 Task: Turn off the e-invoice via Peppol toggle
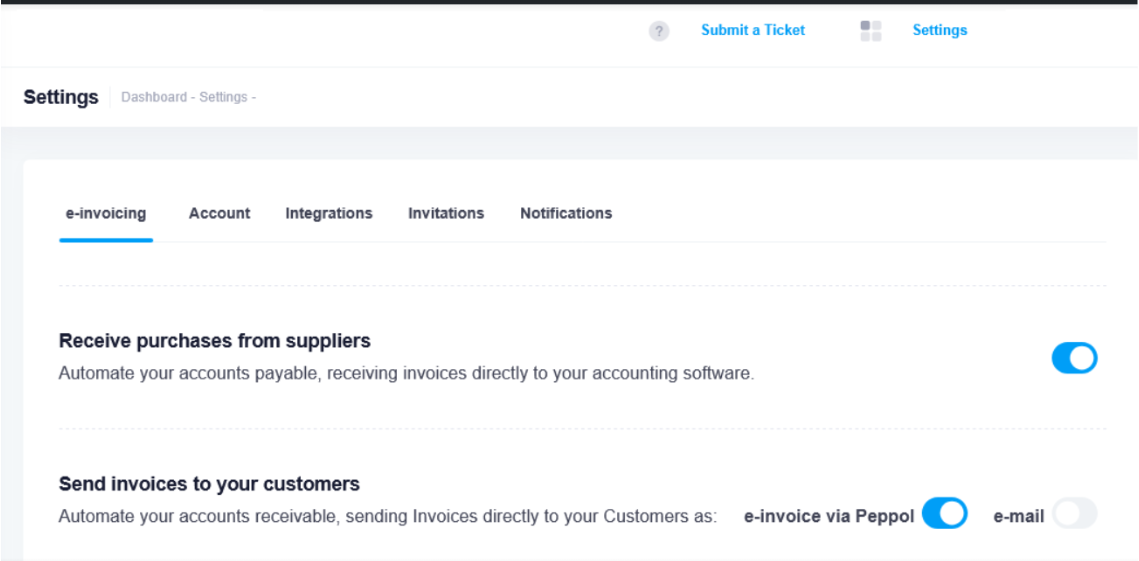[944, 514]
